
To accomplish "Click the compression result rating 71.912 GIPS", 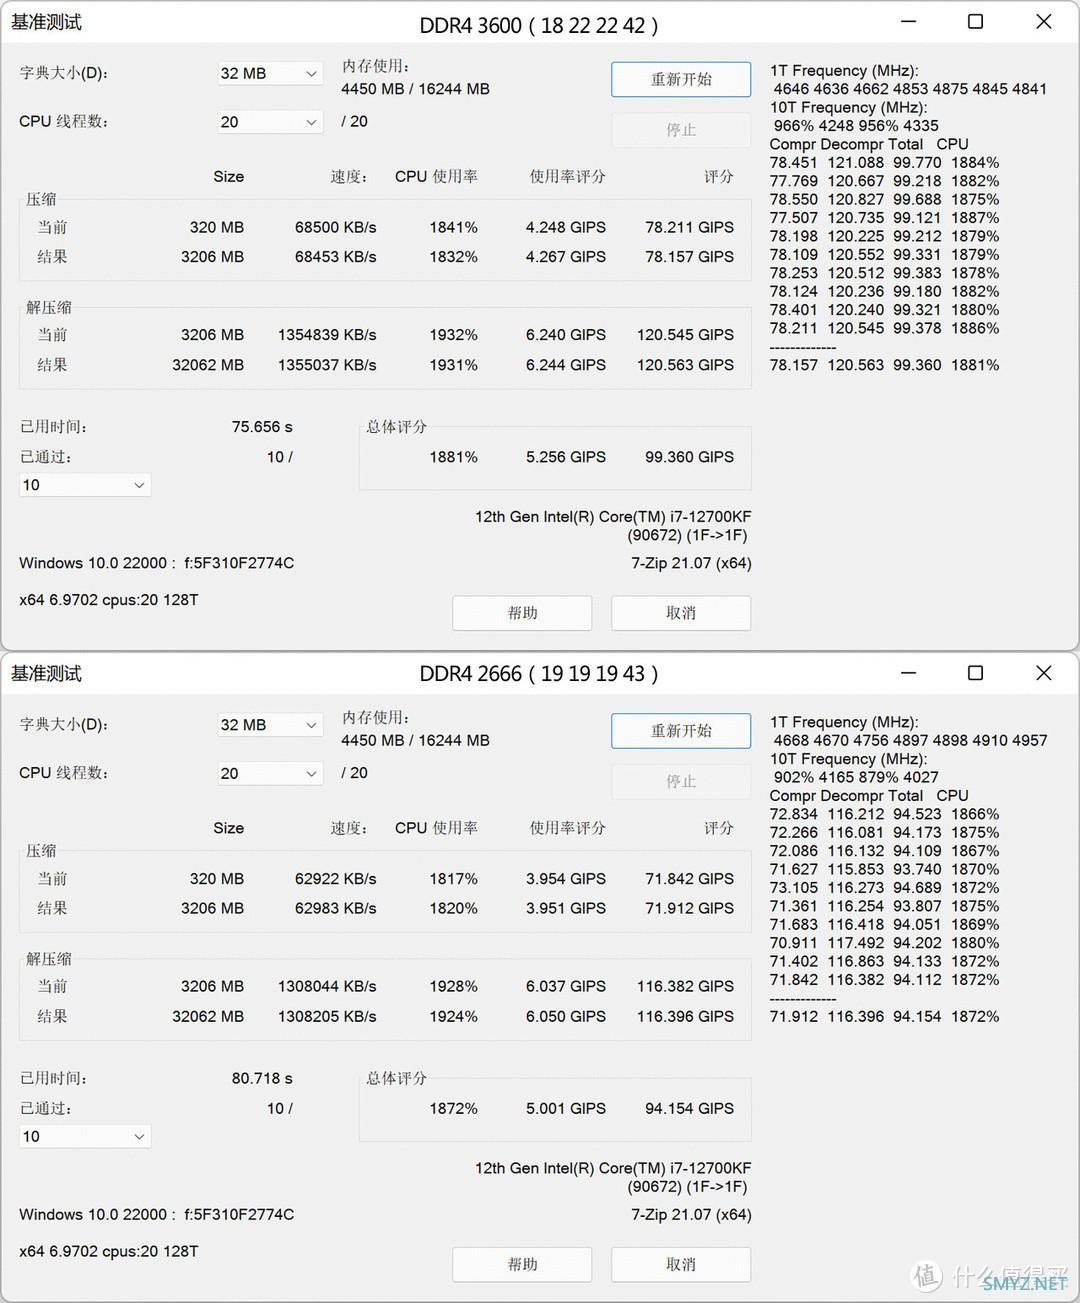I will point(690,909).
